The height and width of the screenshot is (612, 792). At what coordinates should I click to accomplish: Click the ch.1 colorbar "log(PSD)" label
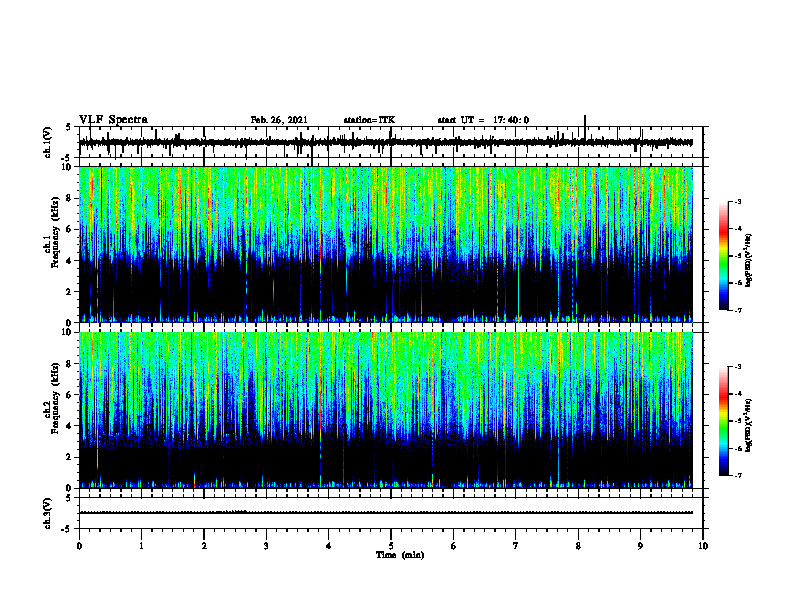pos(749,261)
